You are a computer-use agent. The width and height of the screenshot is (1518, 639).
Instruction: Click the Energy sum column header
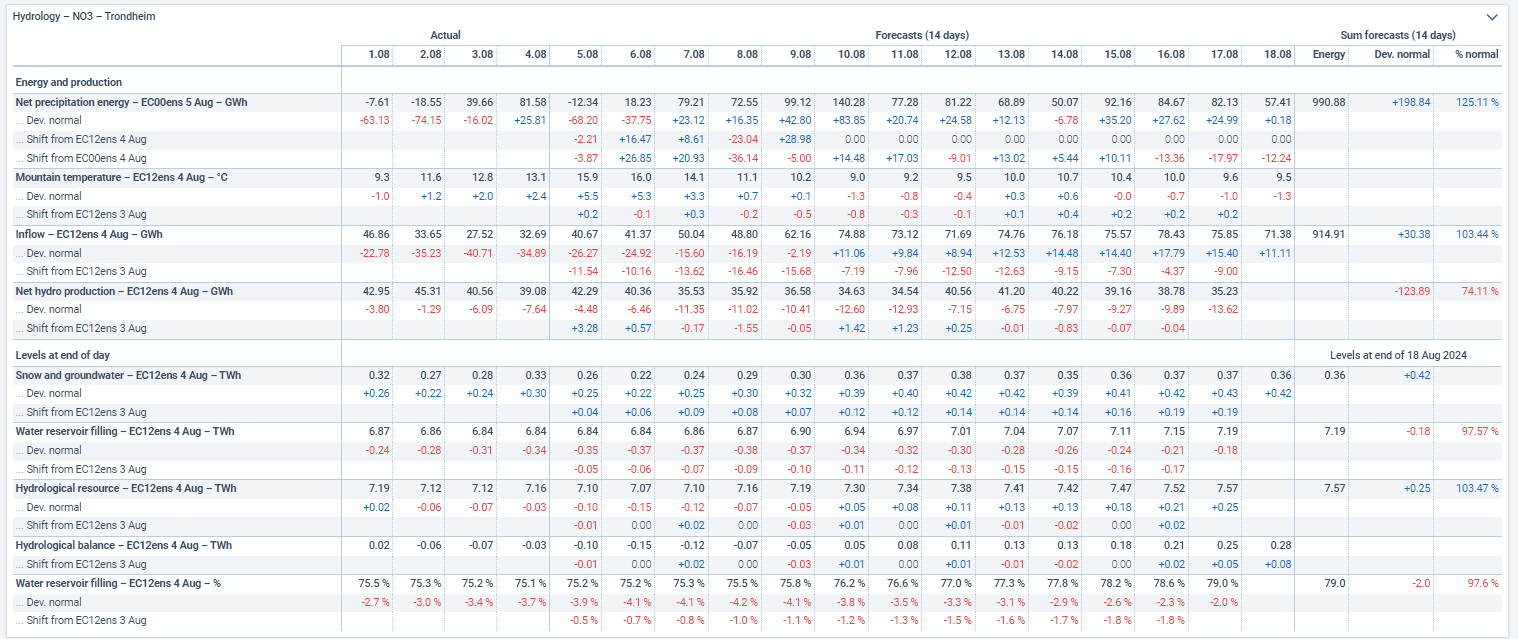[1328, 54]
